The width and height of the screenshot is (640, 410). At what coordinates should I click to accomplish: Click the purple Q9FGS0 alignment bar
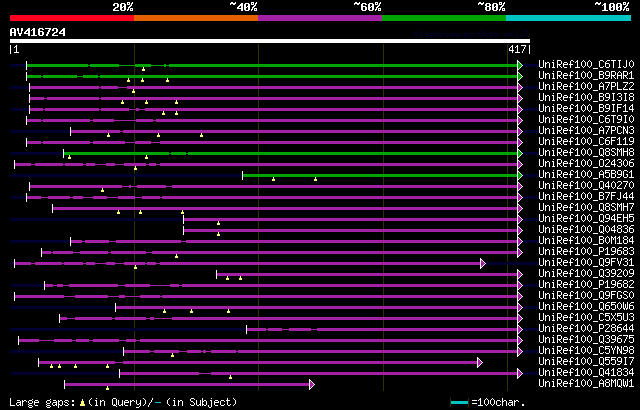pyautogui.click(x=266, y=297)
